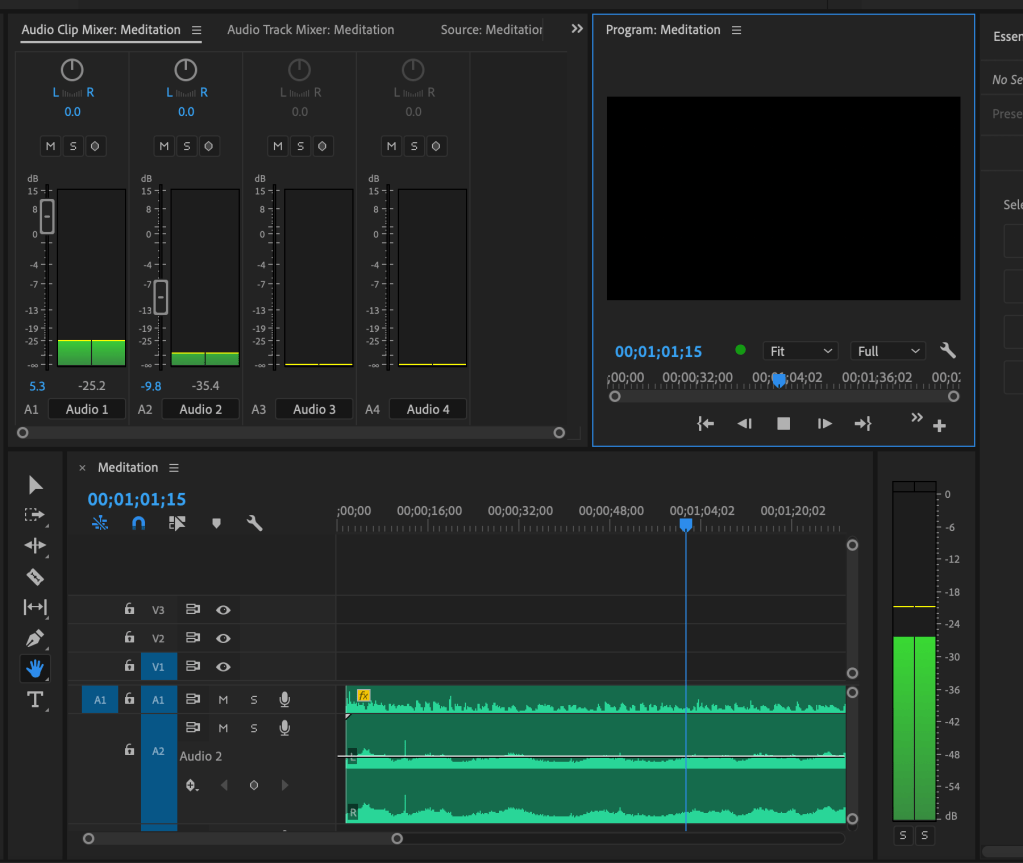The width and height of the screenshot is (1023, 863).
Task: Click the Audio 2 volume fader handle
Action: pyautogui.click(x=161, y=297)
